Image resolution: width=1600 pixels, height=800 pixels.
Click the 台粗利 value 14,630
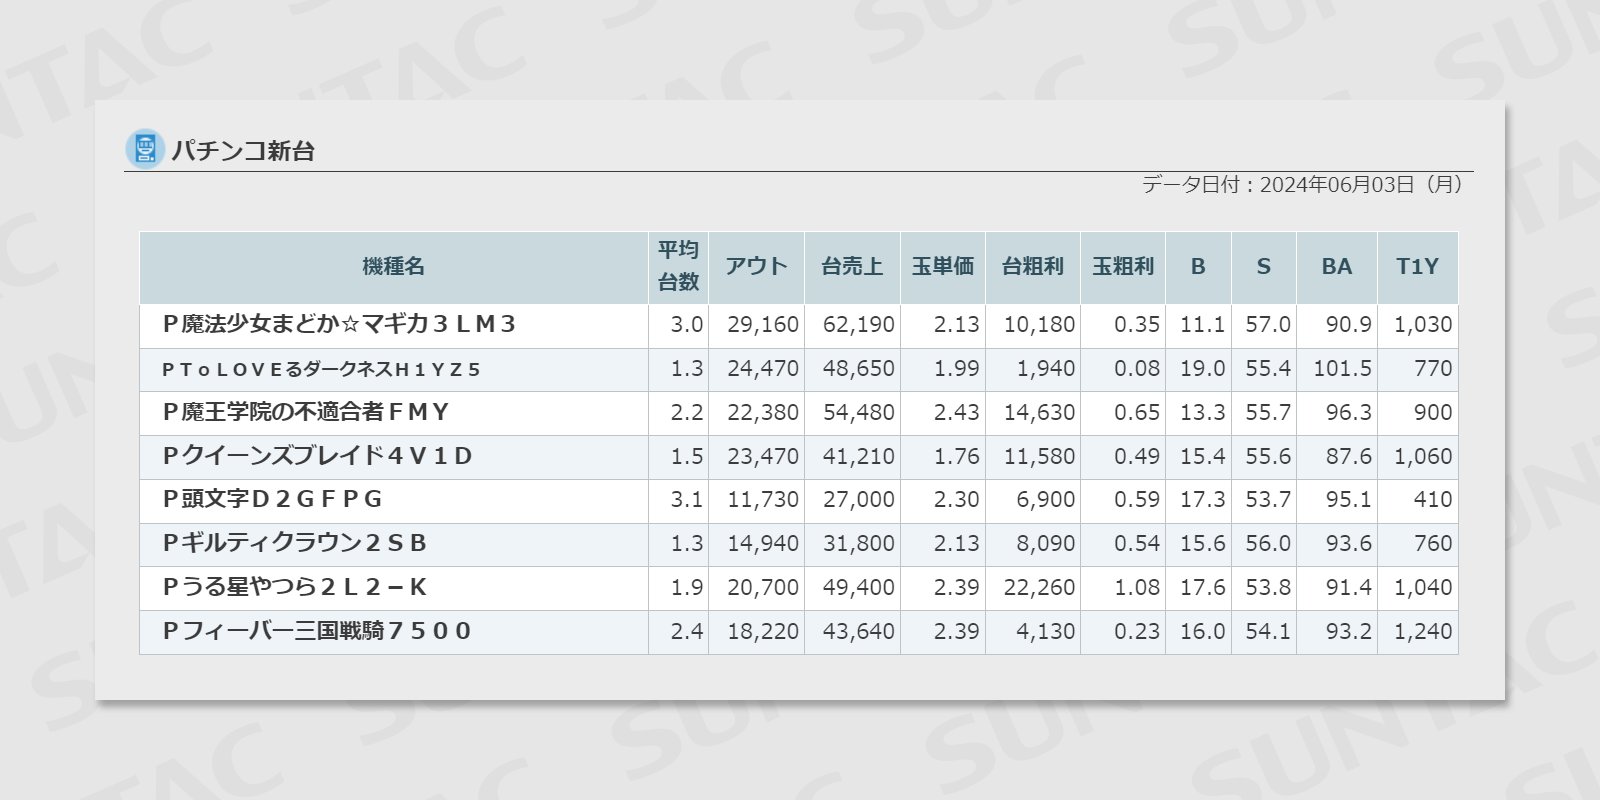[1039, 412]
